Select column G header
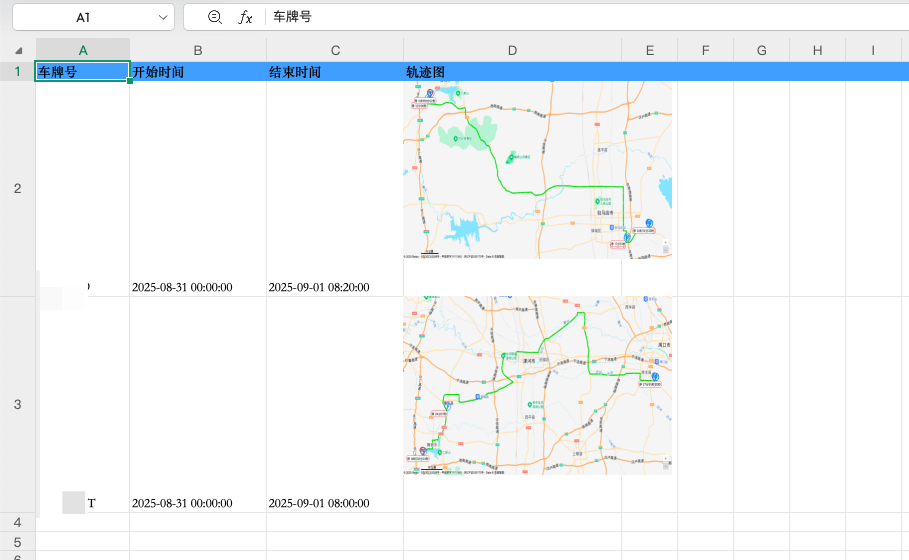The width and height of the screenshot is (909, 560). click(762, 50)
